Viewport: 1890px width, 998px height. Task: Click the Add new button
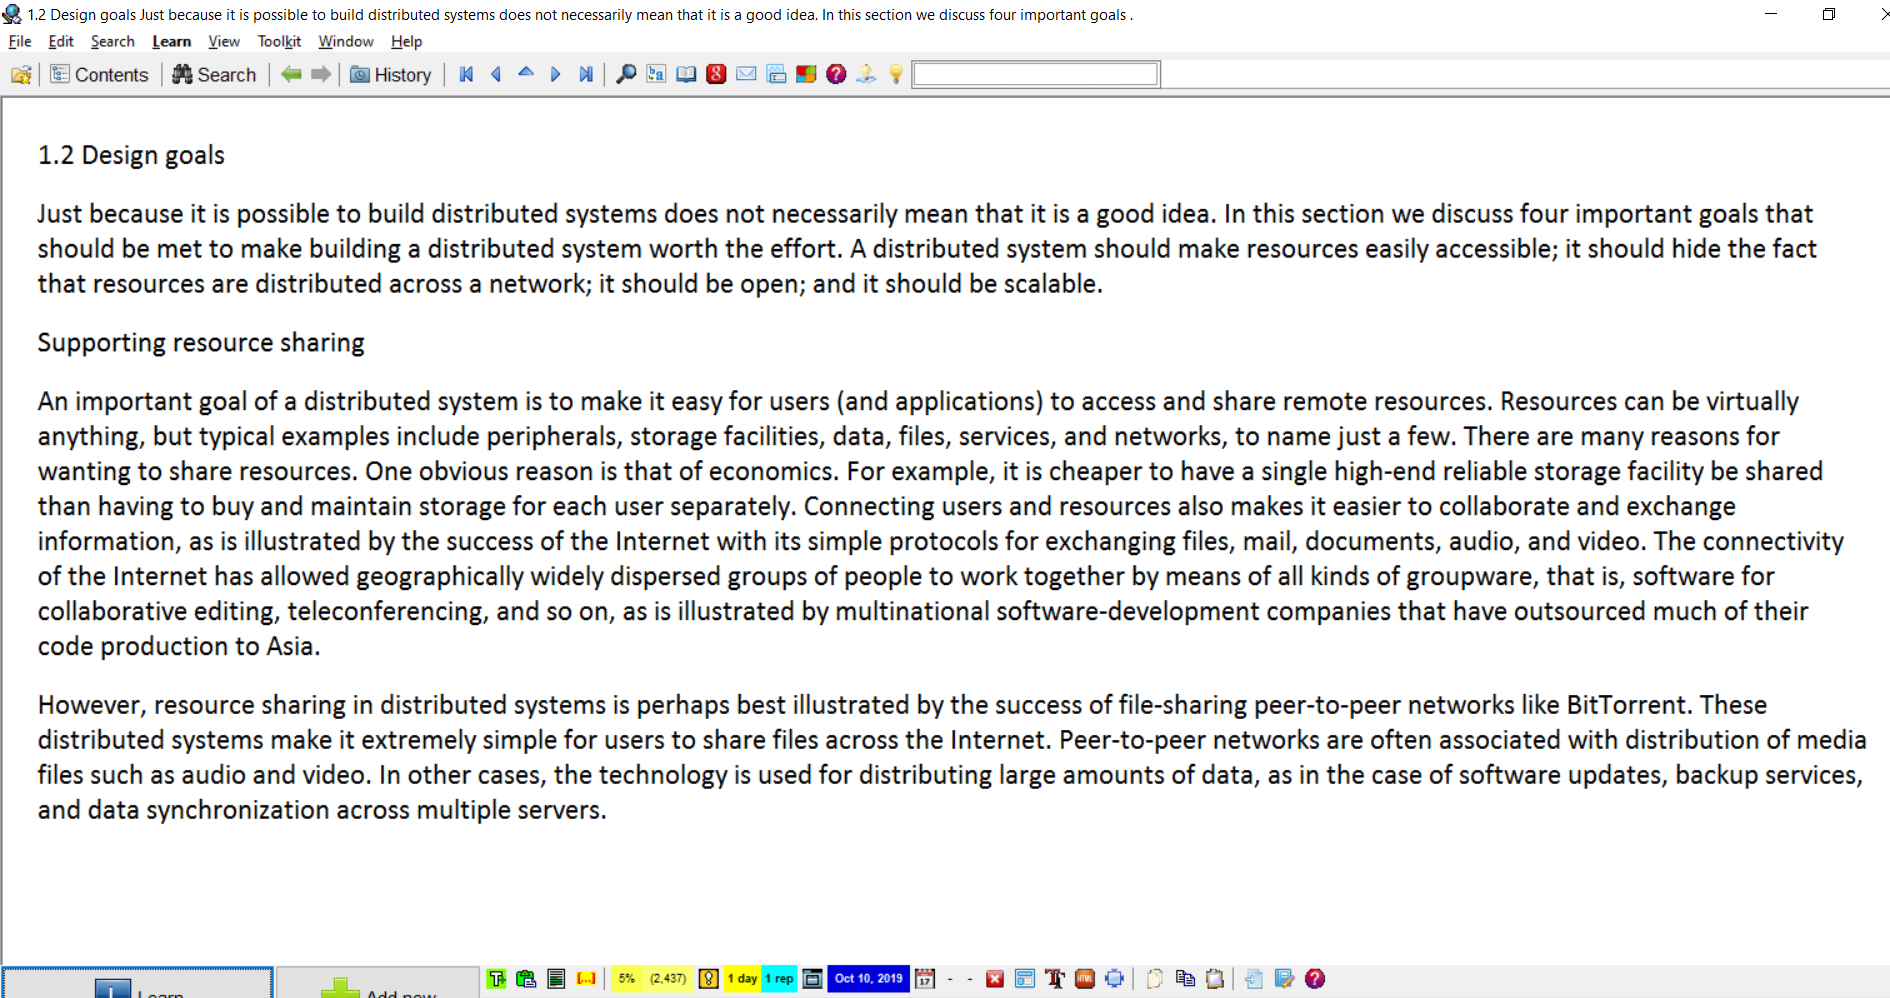[x=378, y=983]
